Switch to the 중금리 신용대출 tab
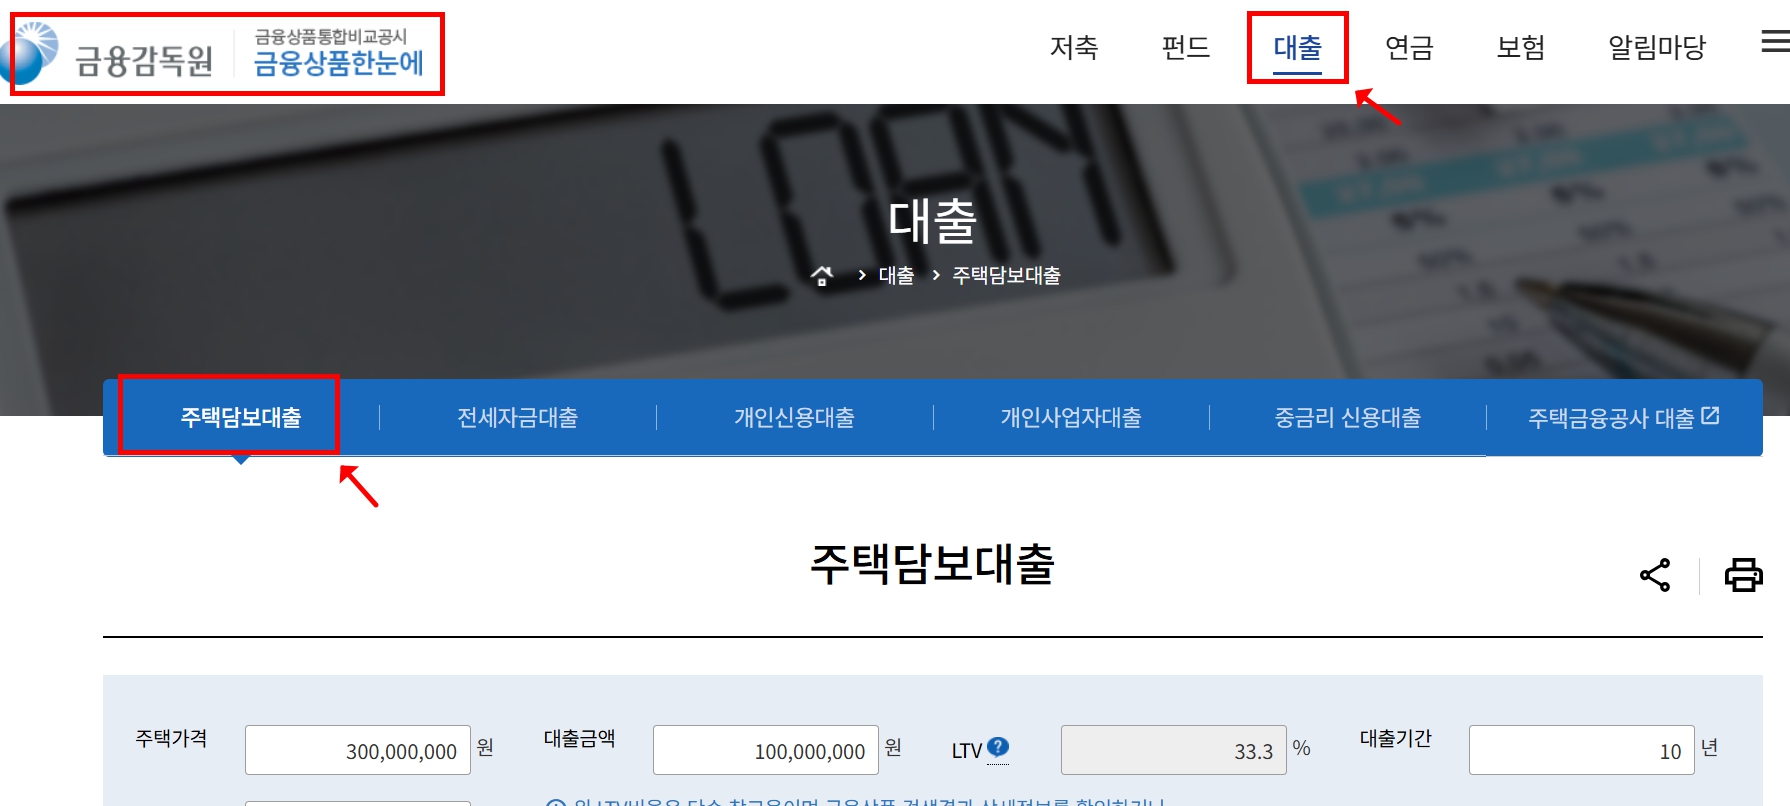Image resolution: width=1790 pixels, height=806 pixels. (x=1348, y=417)
